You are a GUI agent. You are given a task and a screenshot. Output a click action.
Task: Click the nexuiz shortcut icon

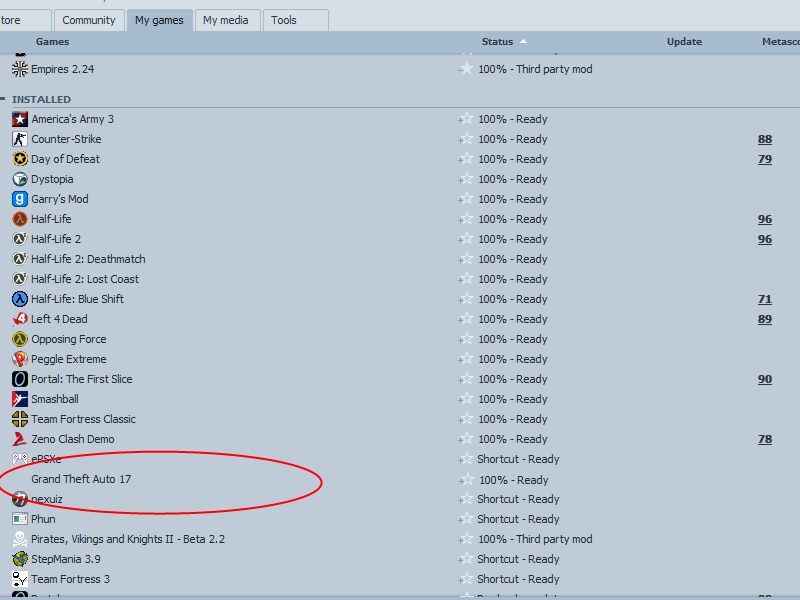(20, 499)
